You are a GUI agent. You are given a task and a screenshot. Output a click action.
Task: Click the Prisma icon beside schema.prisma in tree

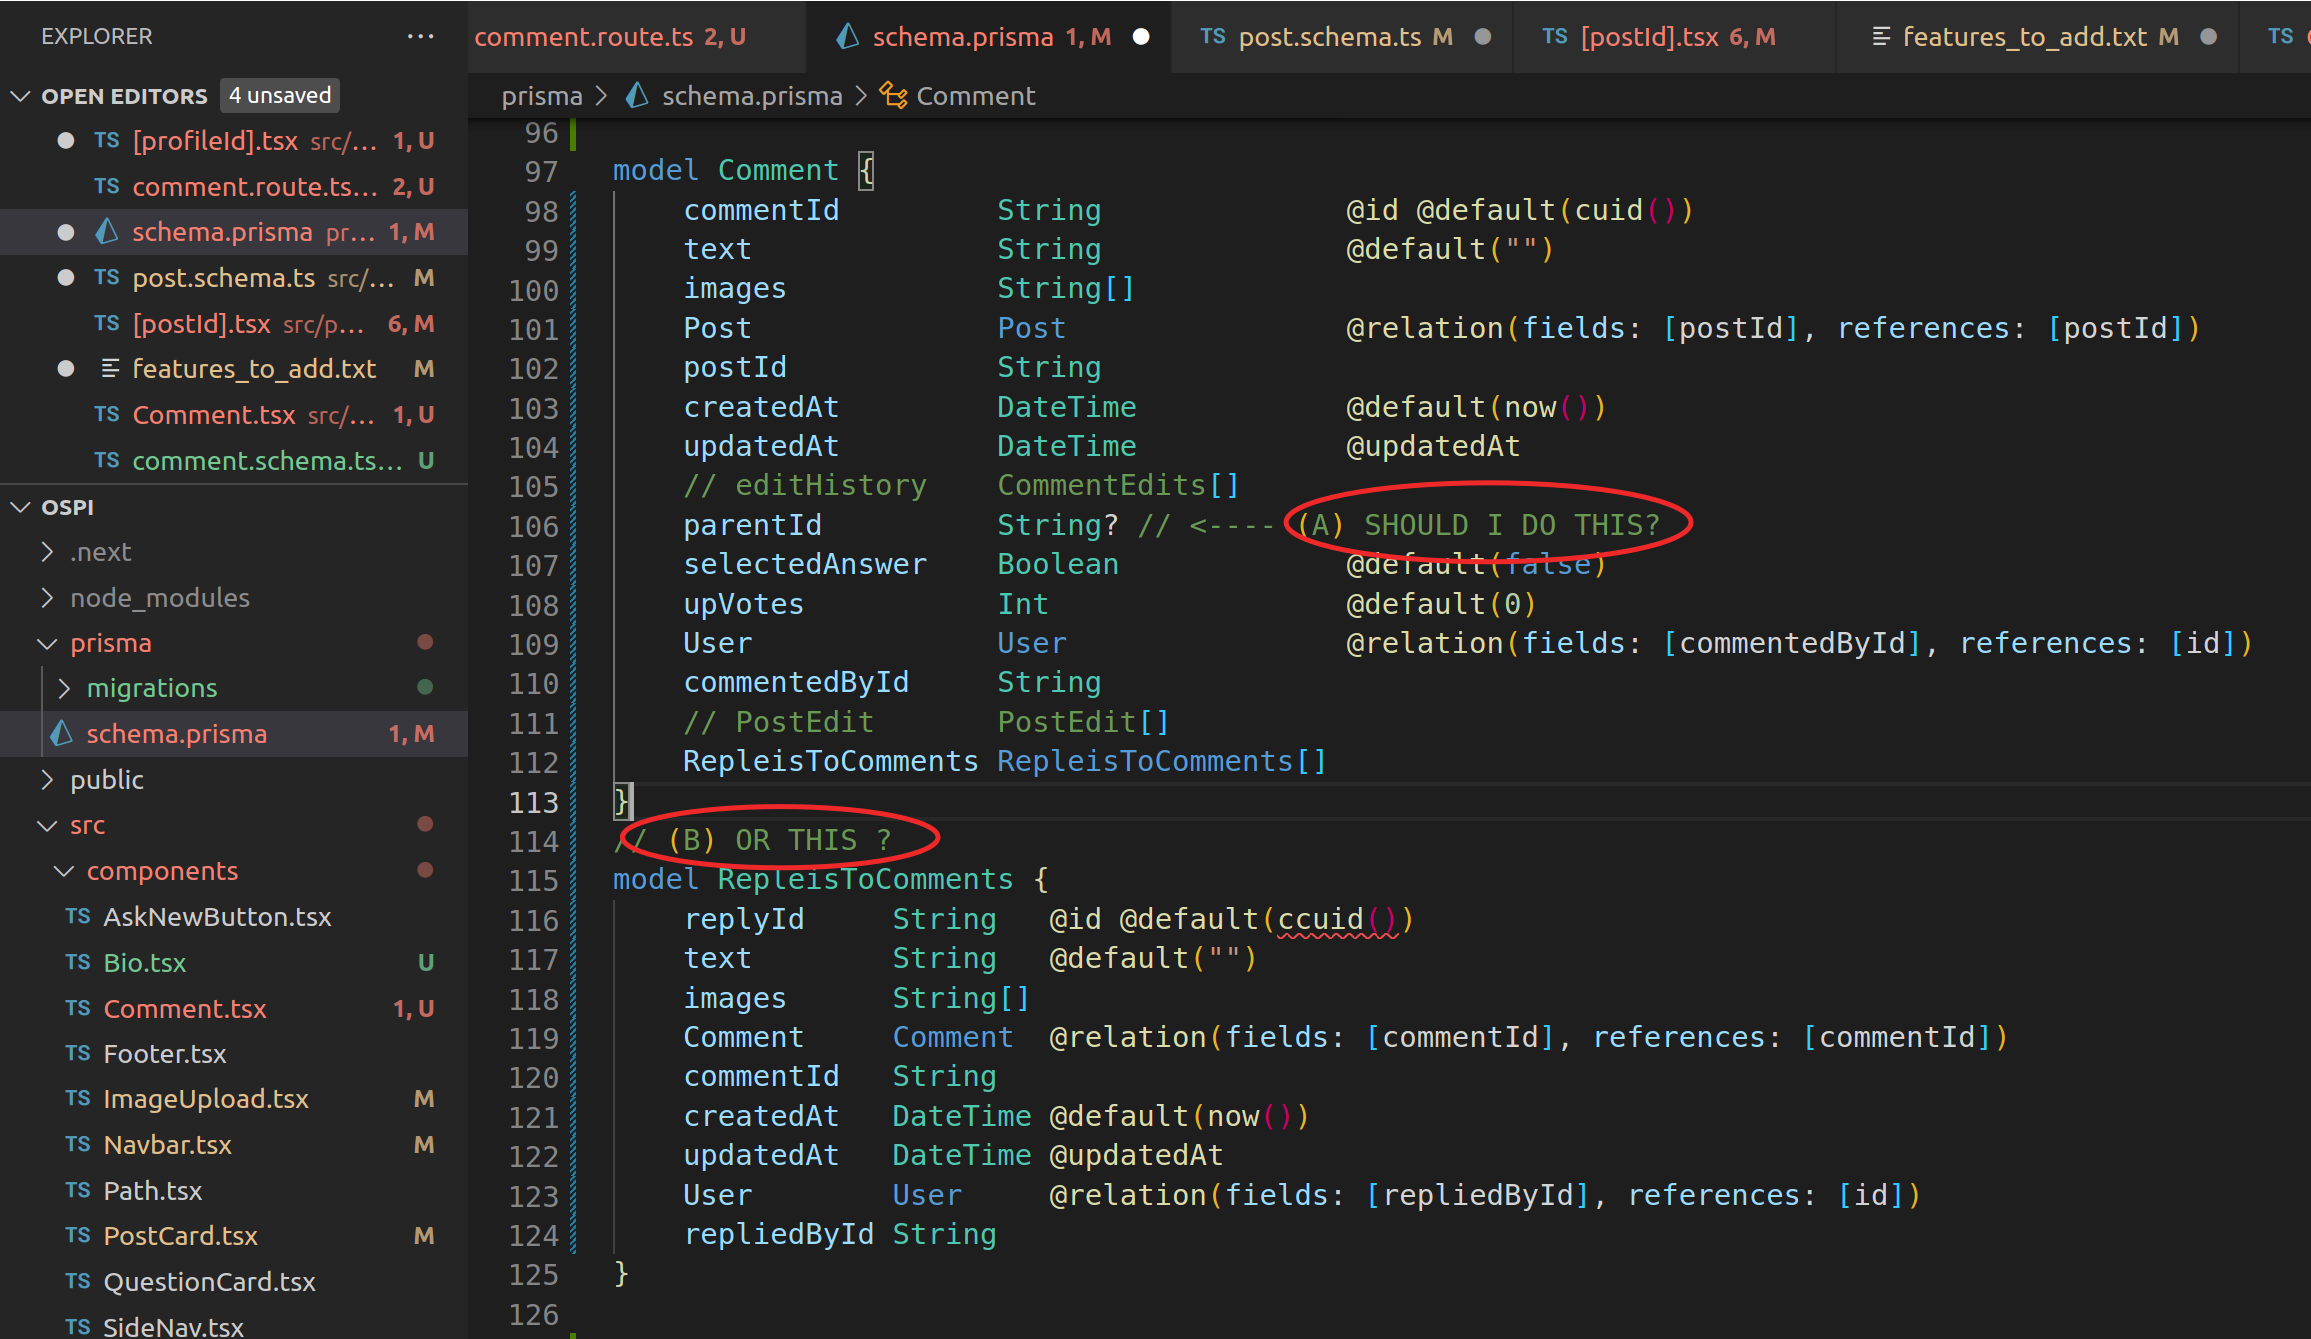click(63, 734)
